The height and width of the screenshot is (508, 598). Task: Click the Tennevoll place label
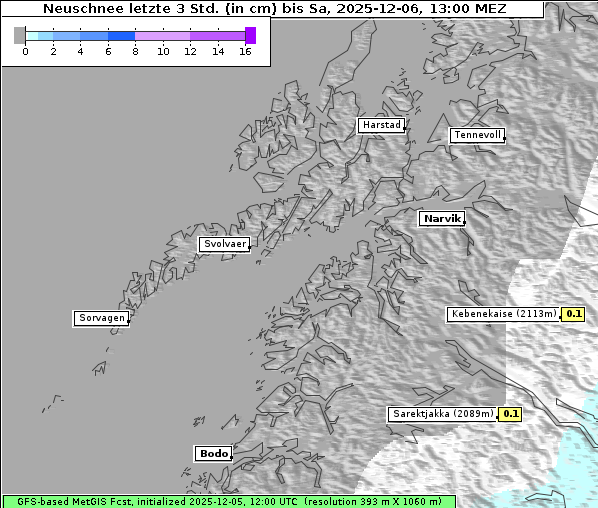pos(477,135)
